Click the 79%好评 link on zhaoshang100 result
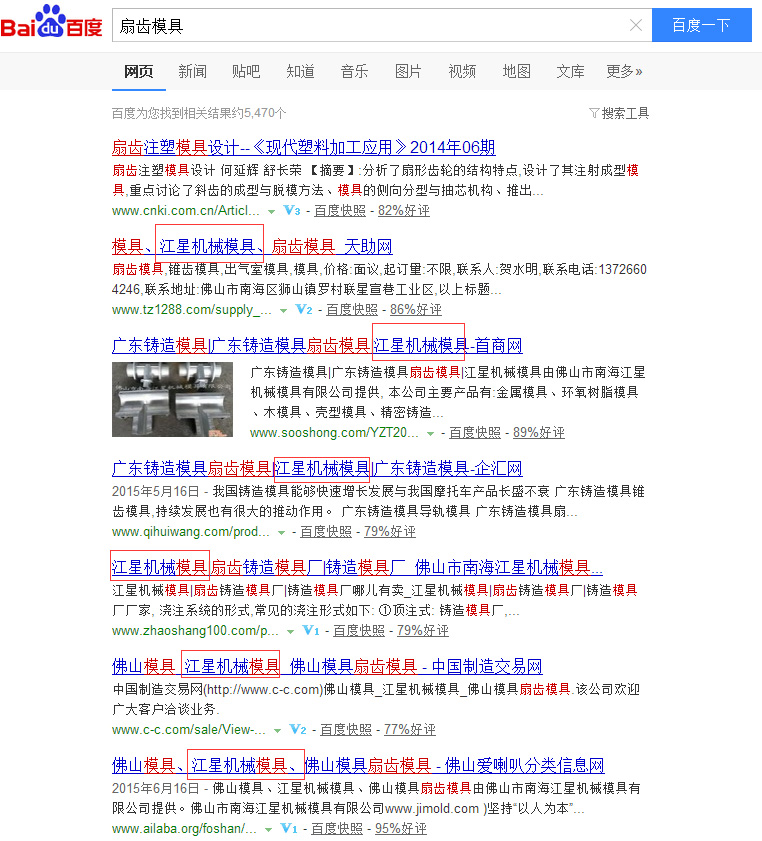The image size is (762, 841). tap(423, 631)
